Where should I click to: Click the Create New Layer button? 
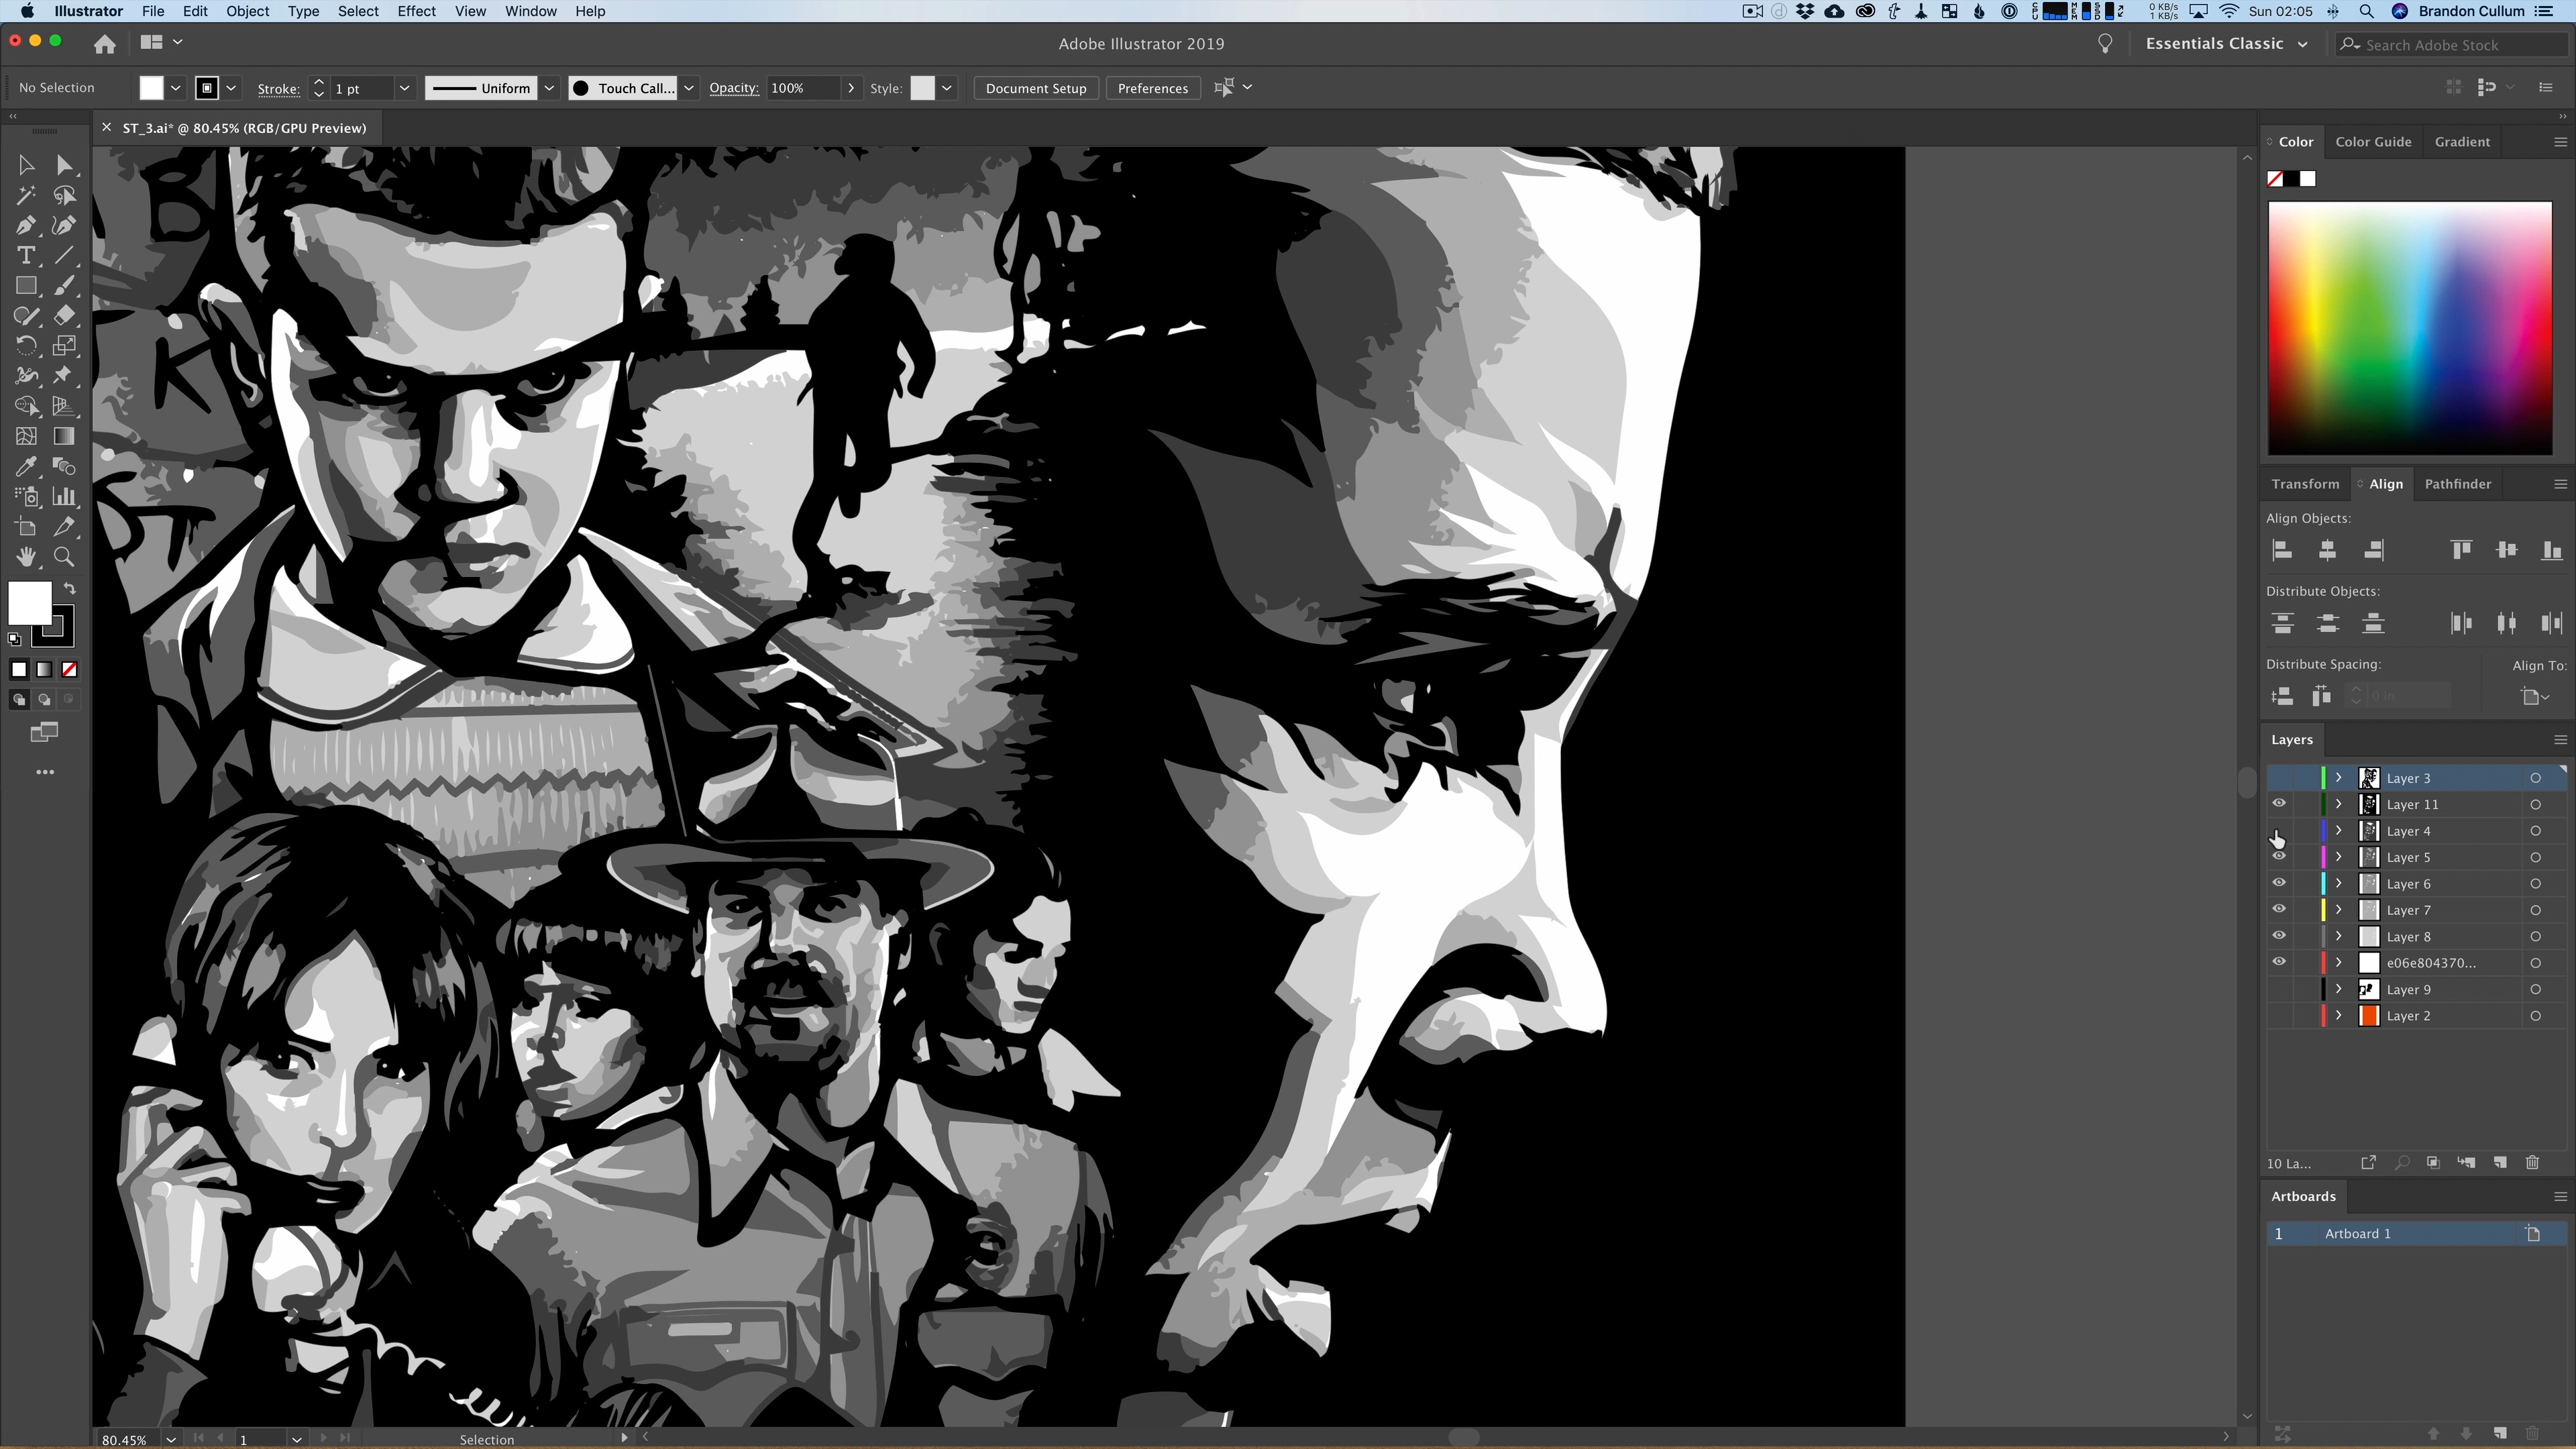coord(2499,1162)
